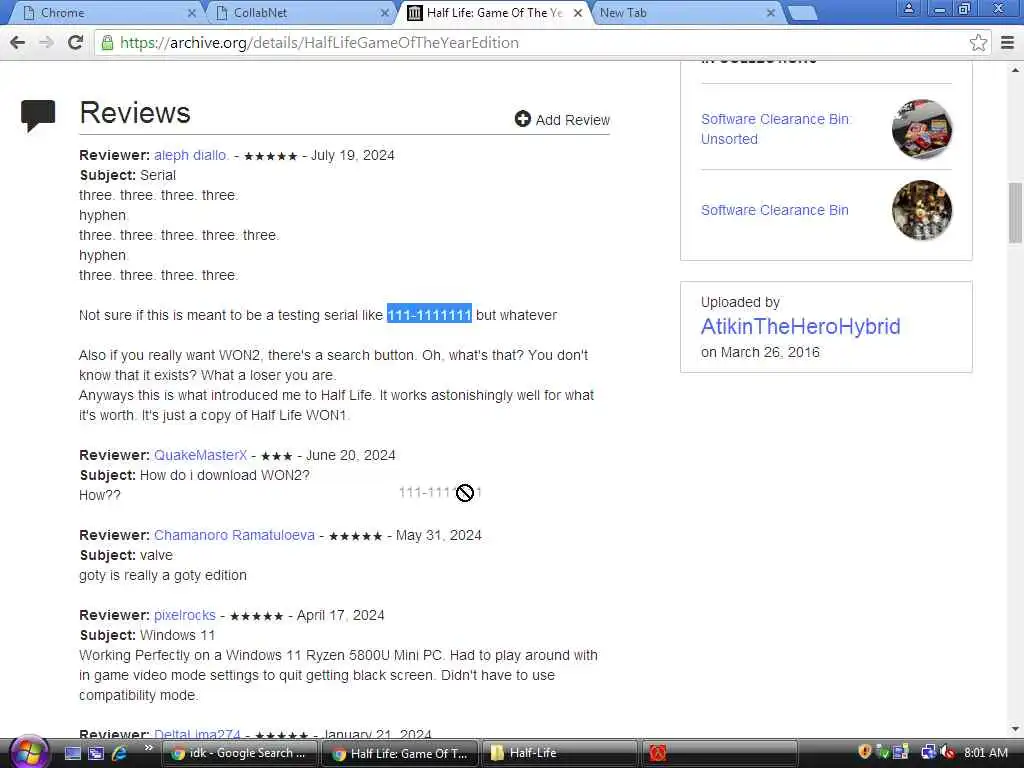Close the New Tab tab
Image resolution: width=1024 pixels, height=768 pixels.
(771, 12)
